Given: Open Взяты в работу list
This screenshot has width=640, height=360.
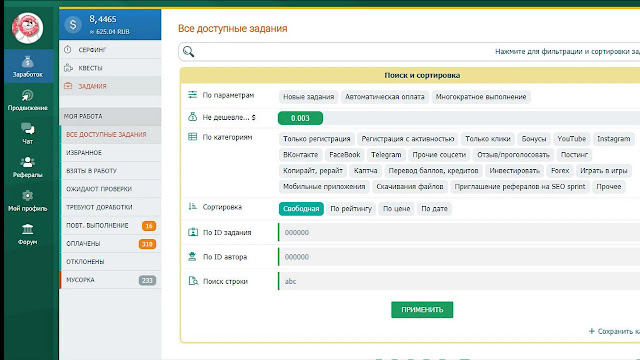Looking at the screenshot, I should [x=110, y=171].
